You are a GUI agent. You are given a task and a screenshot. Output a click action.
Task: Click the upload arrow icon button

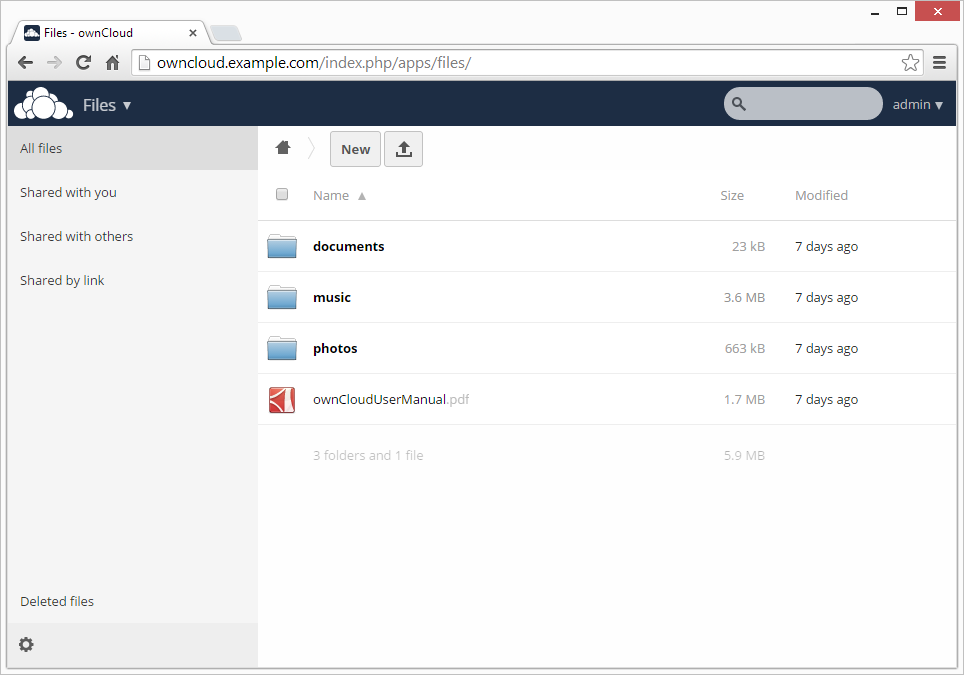pyautogui.click(x=404, y=149)
